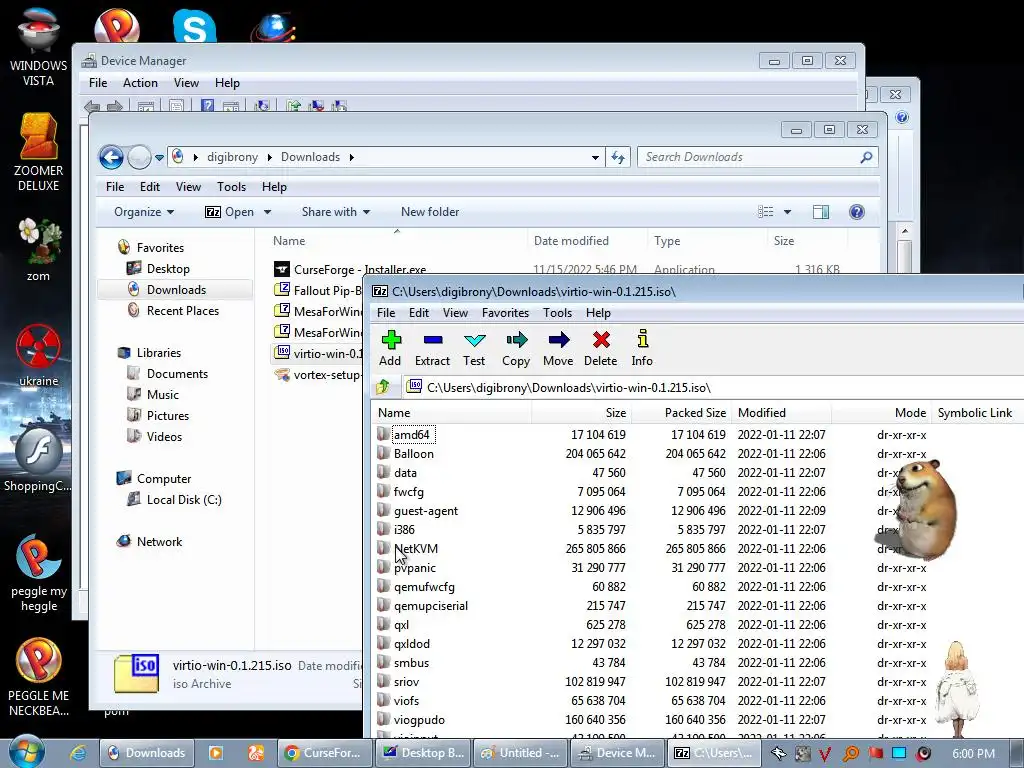Image resolution: width=1024 pixels, height=768 pixels.
Task: Select the WINDOWS VISTA desktop icon
Action: (38, 46)
